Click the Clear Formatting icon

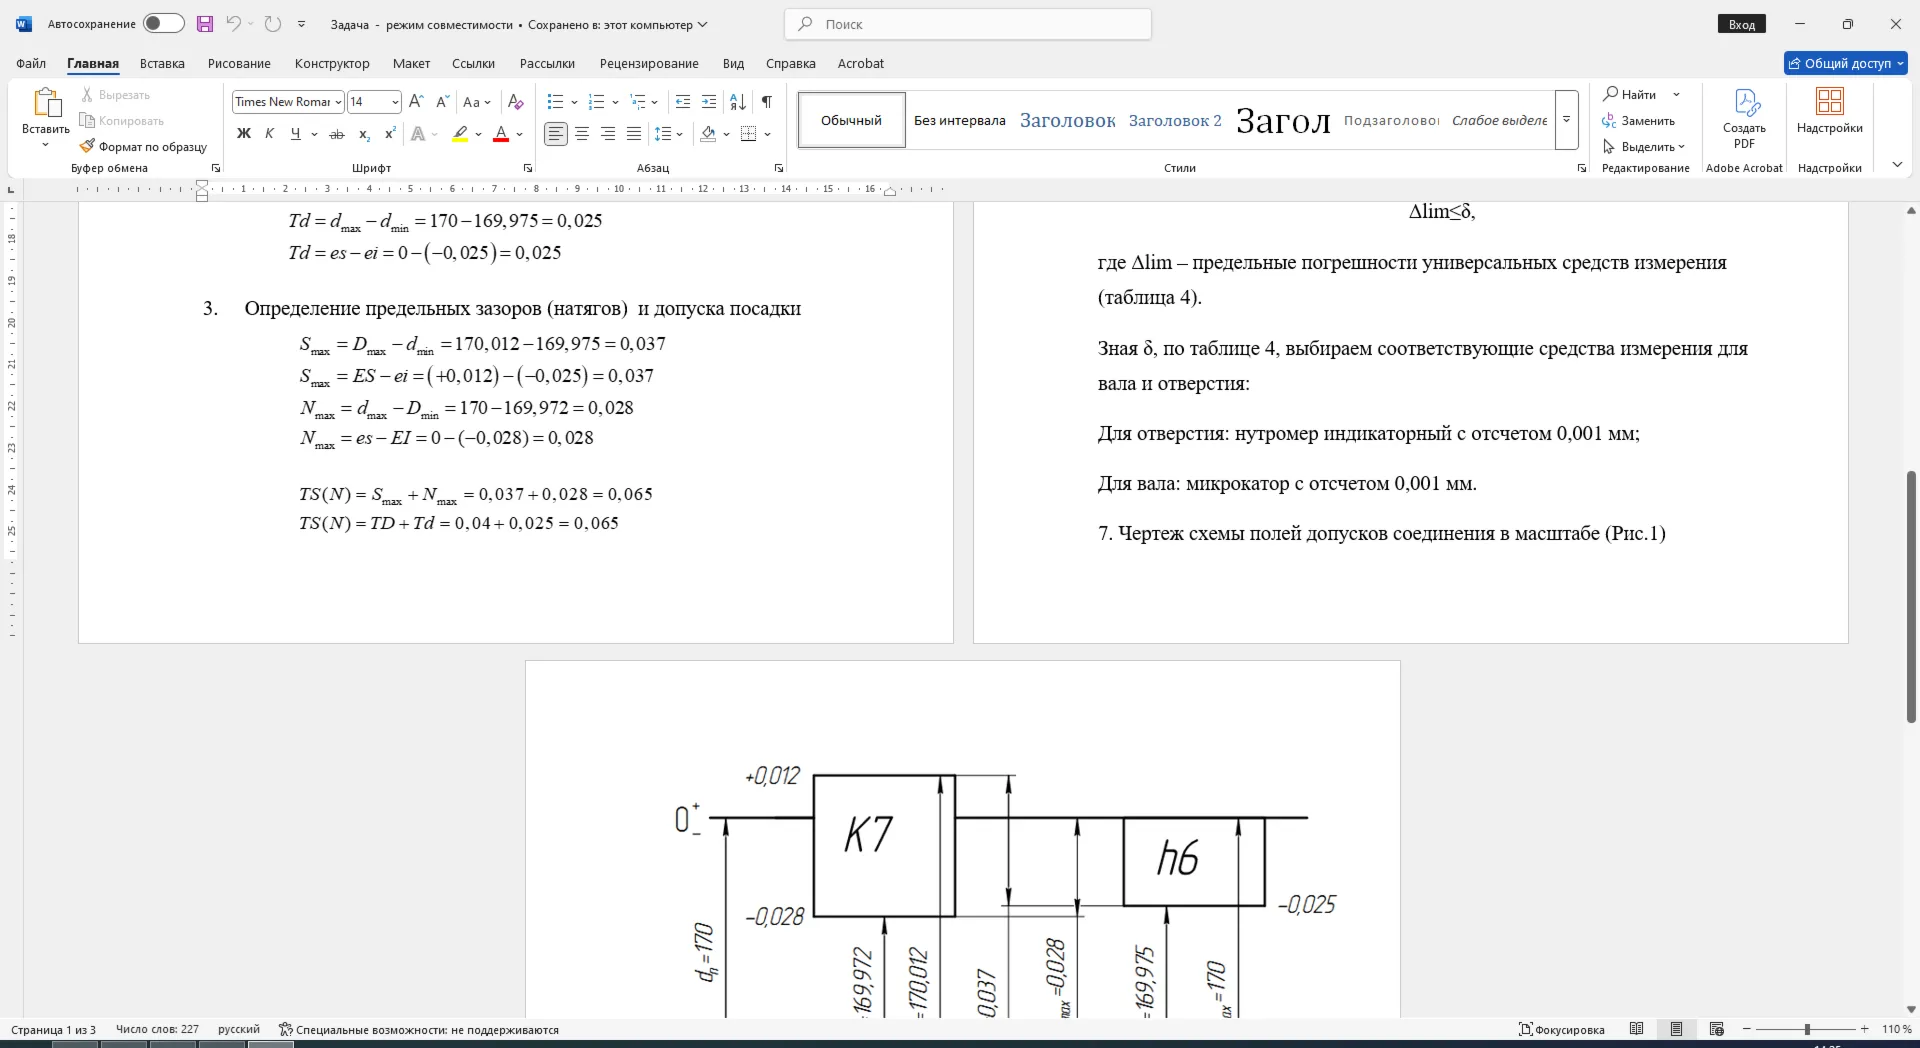click(516, 102)
